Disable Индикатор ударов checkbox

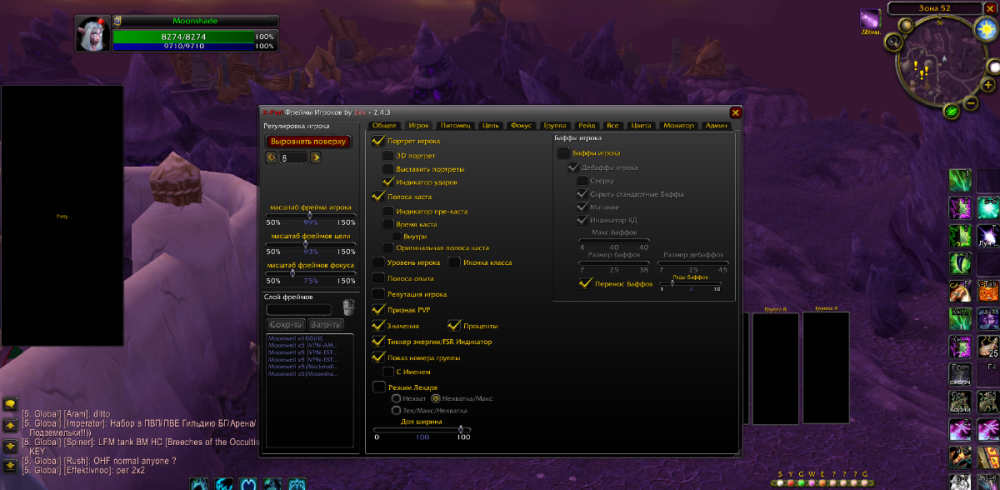(388, 182)
